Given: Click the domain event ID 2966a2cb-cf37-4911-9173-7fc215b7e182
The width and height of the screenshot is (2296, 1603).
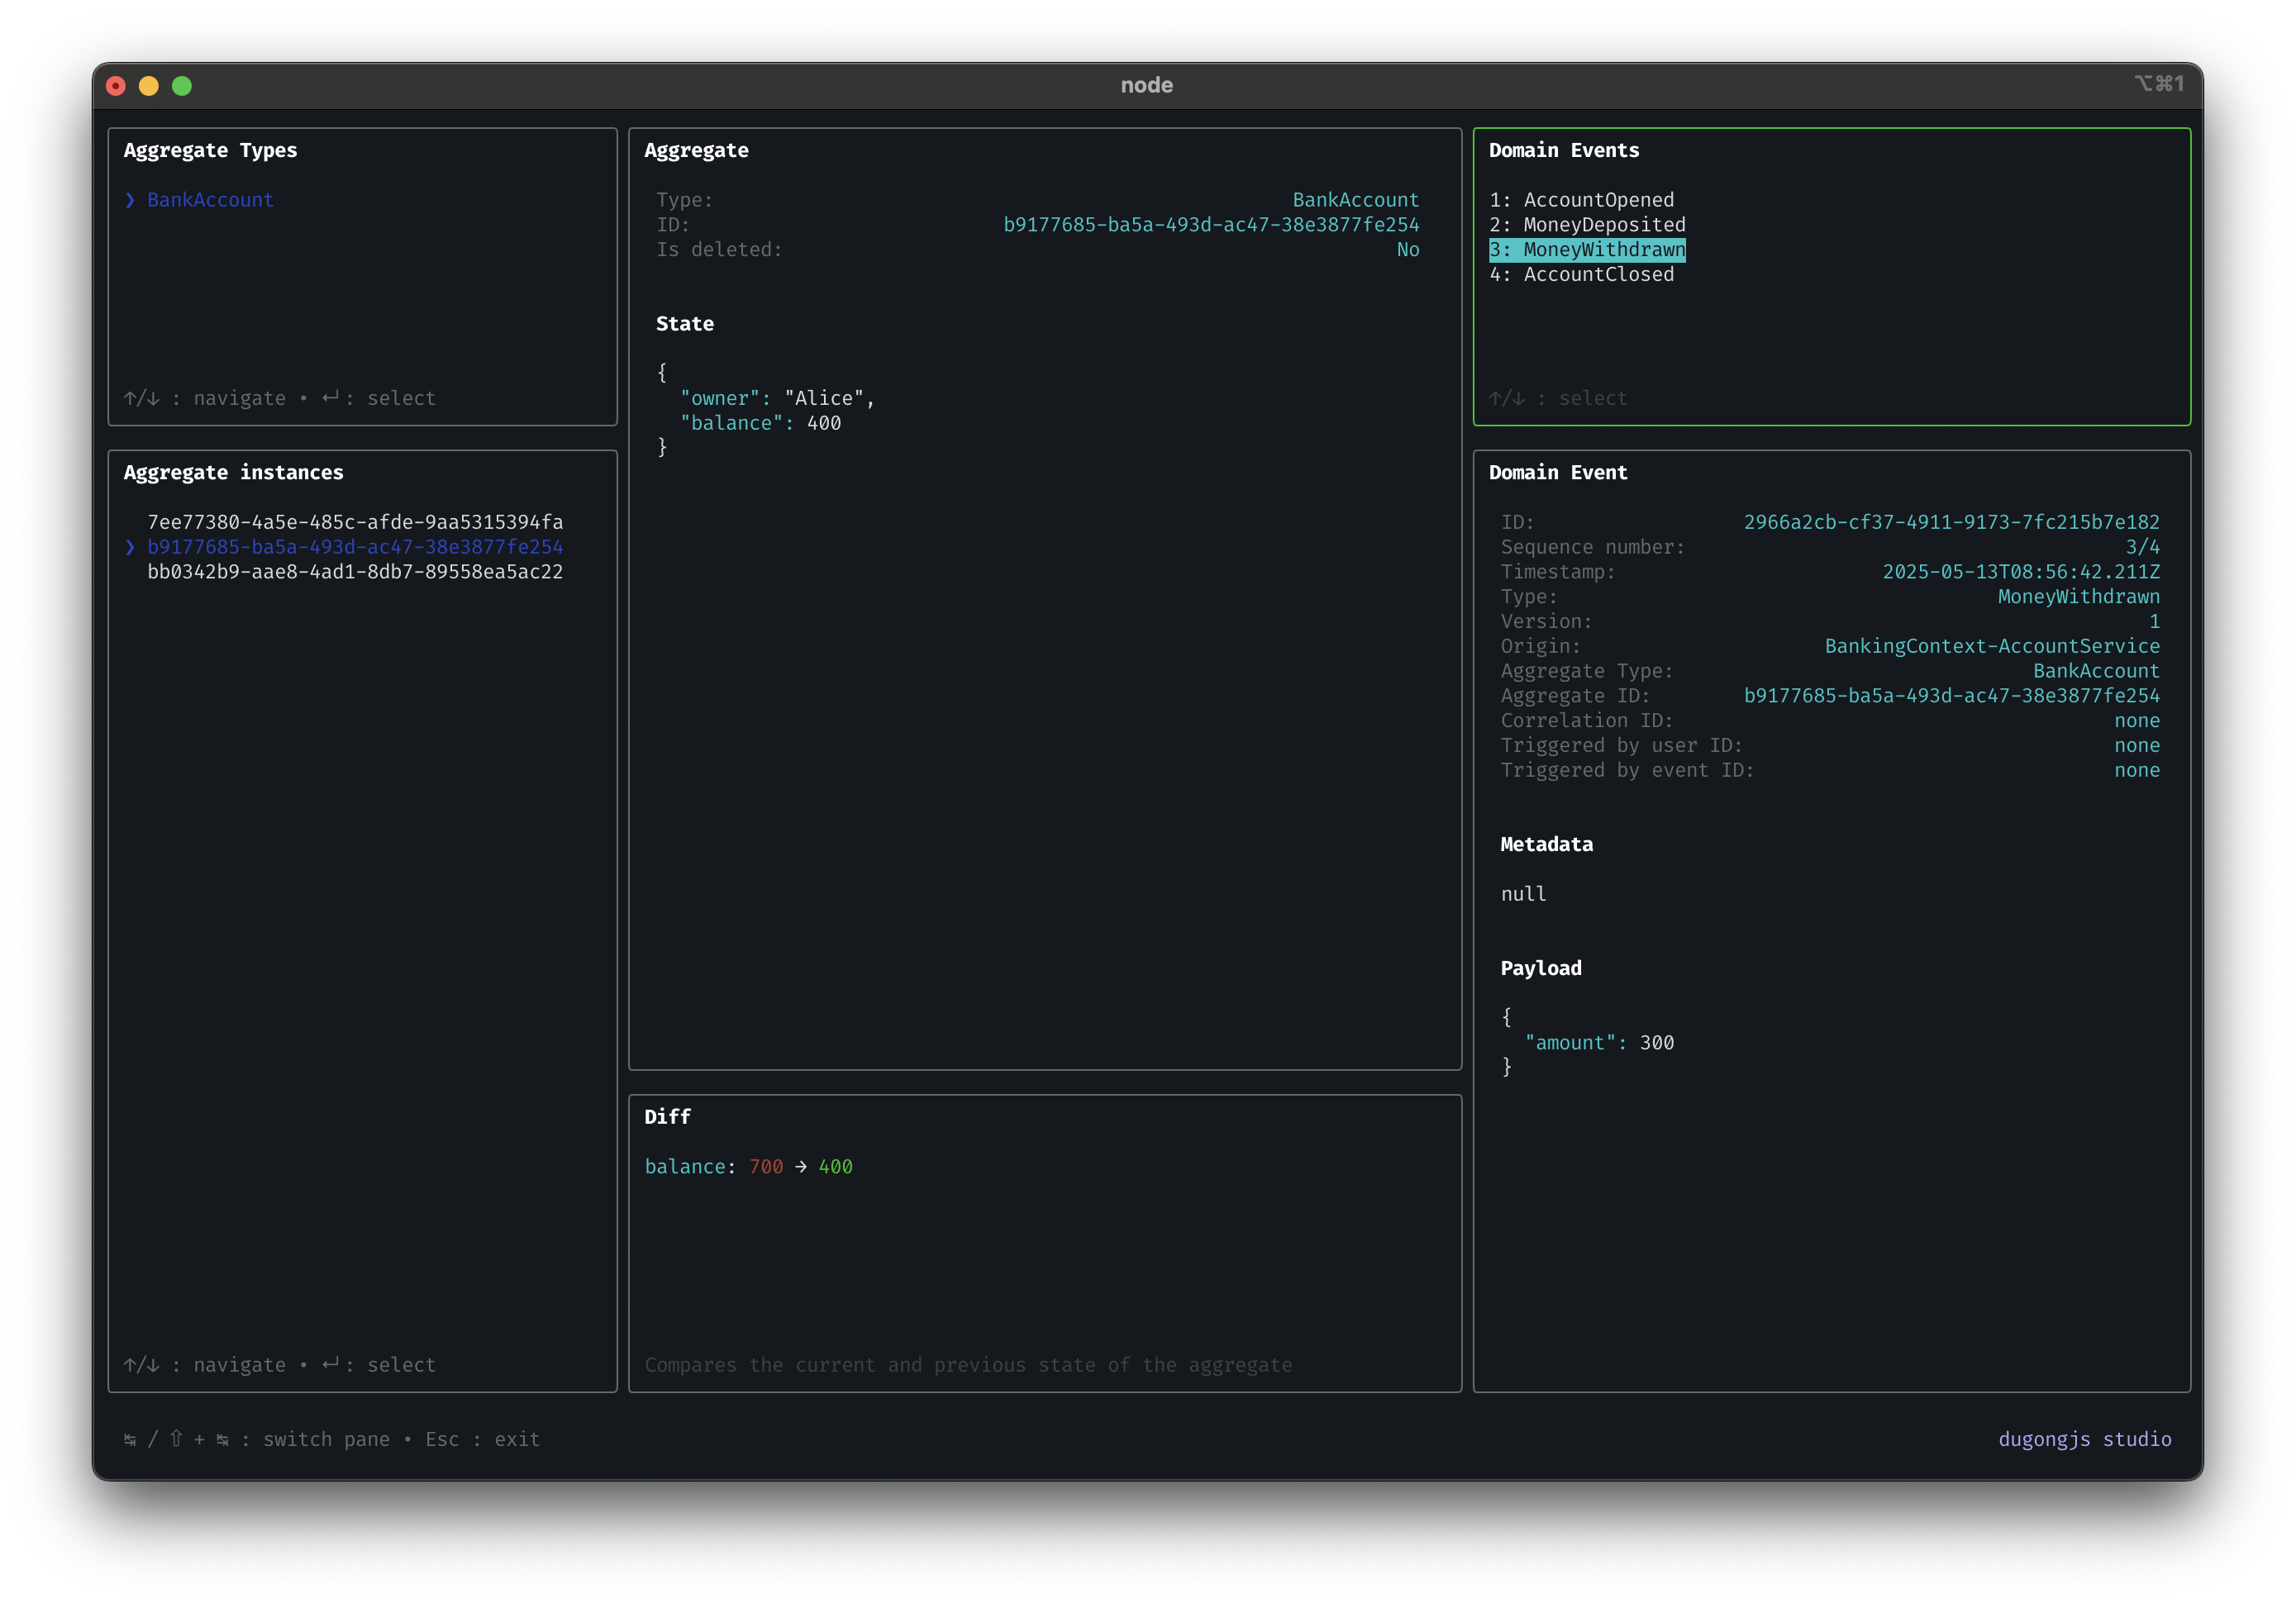Looking at the screenshot, I should [x=1951, y=522].
